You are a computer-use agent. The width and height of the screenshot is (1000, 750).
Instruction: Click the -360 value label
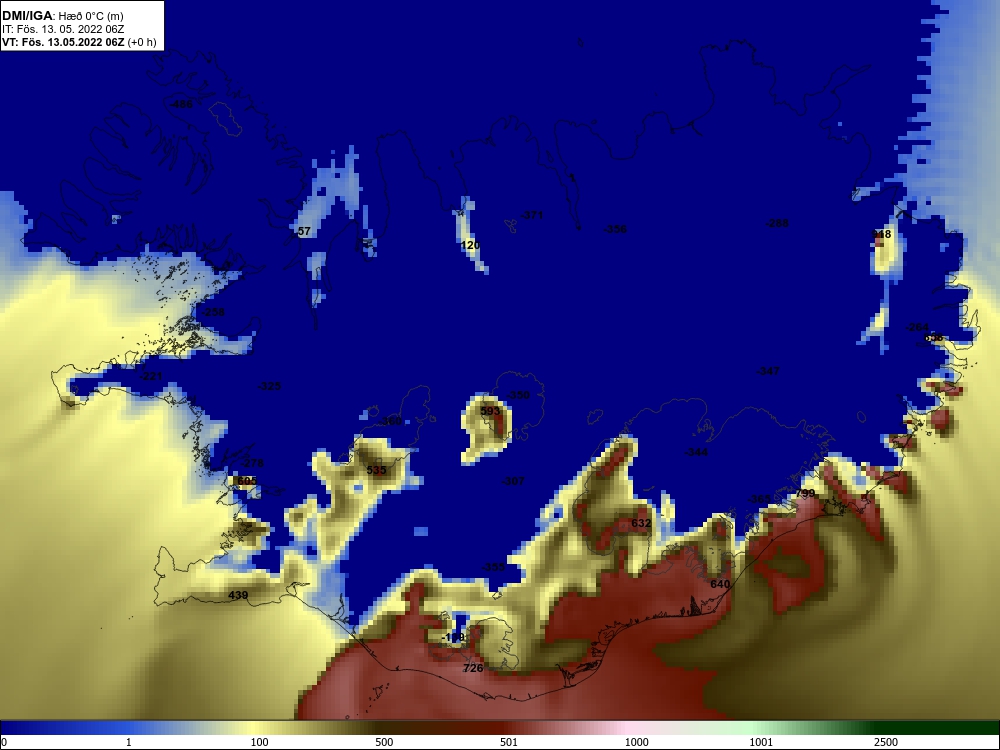(391, 422)
